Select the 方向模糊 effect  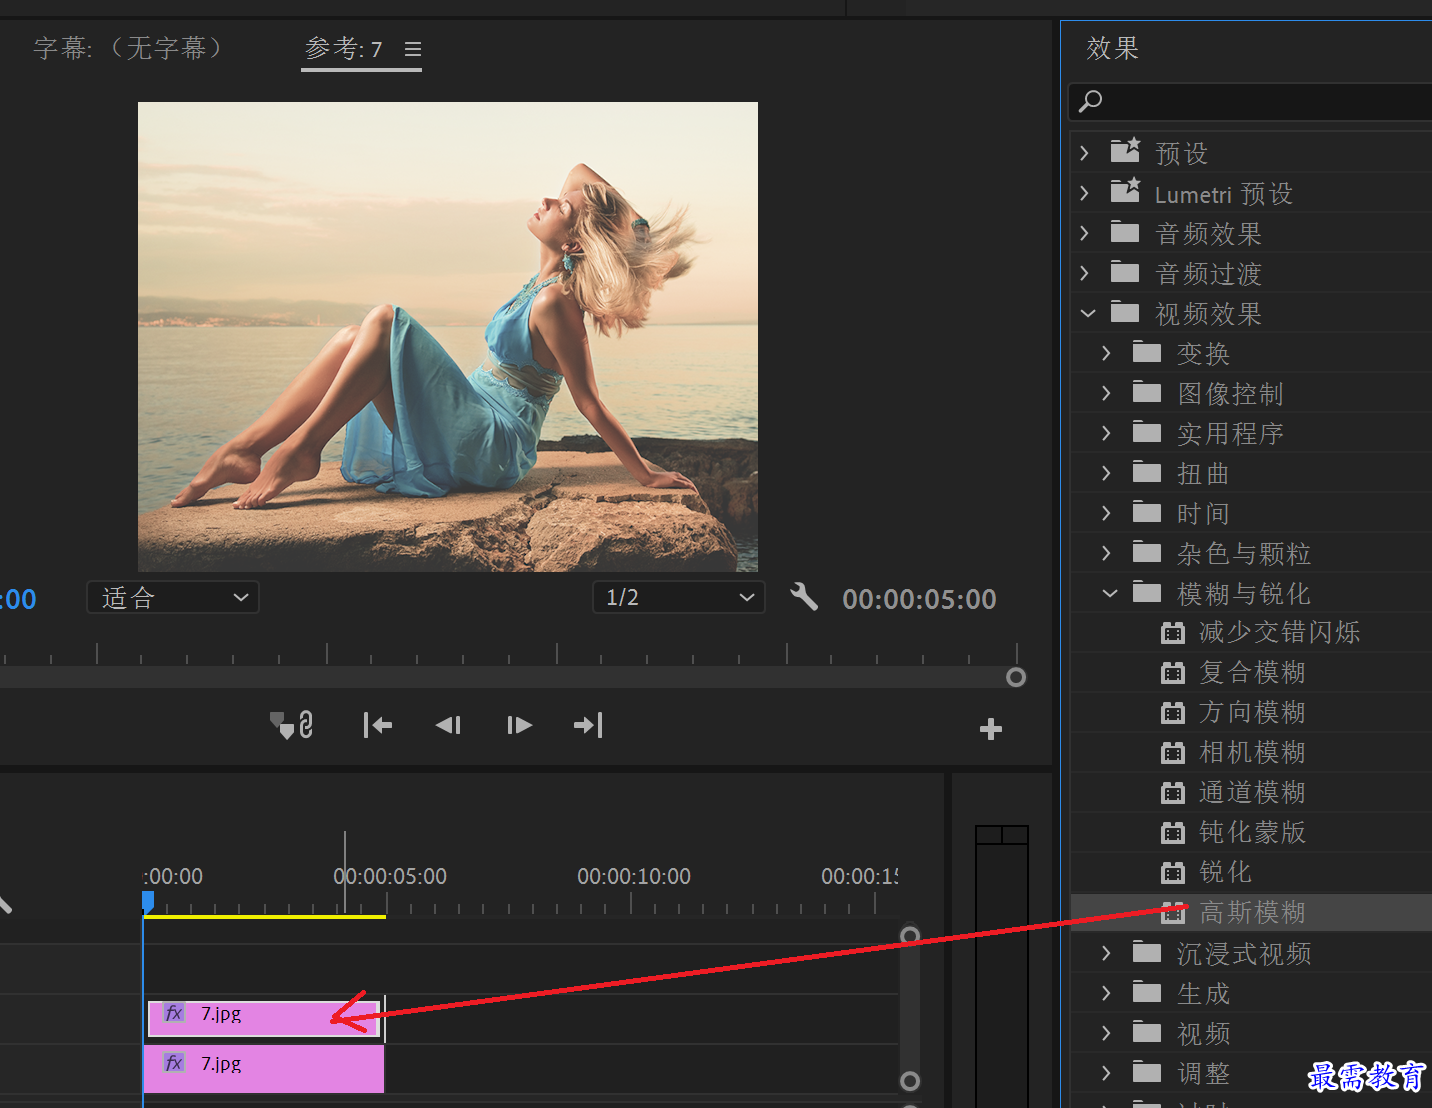(1252, 712)
